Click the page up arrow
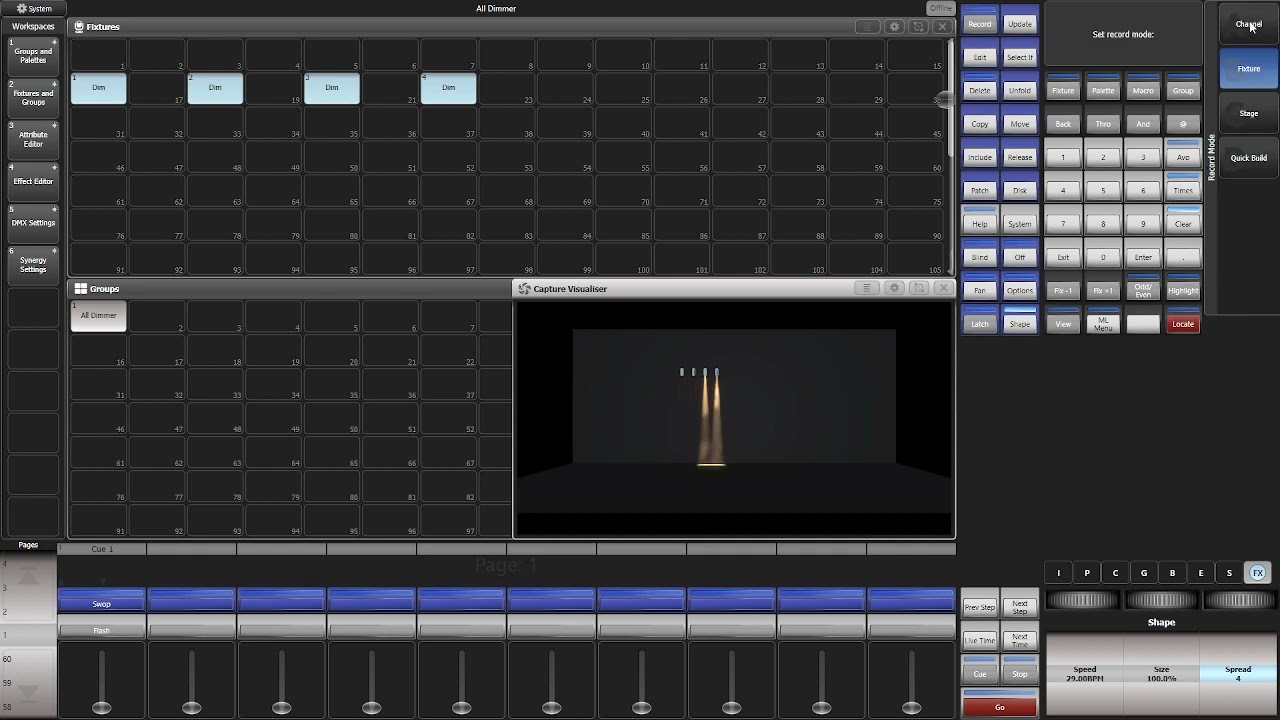 pyautogui.click(x=28, y=576)
